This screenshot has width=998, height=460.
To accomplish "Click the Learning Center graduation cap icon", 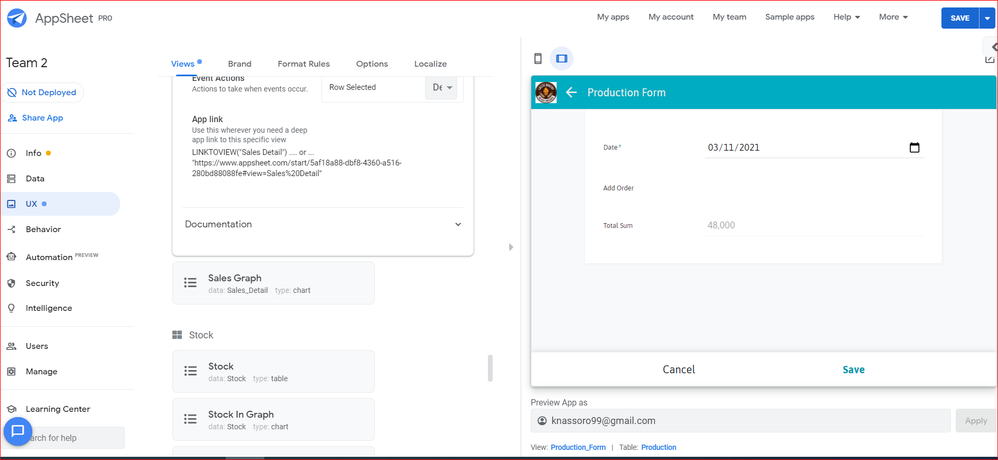I will (11, 409).
